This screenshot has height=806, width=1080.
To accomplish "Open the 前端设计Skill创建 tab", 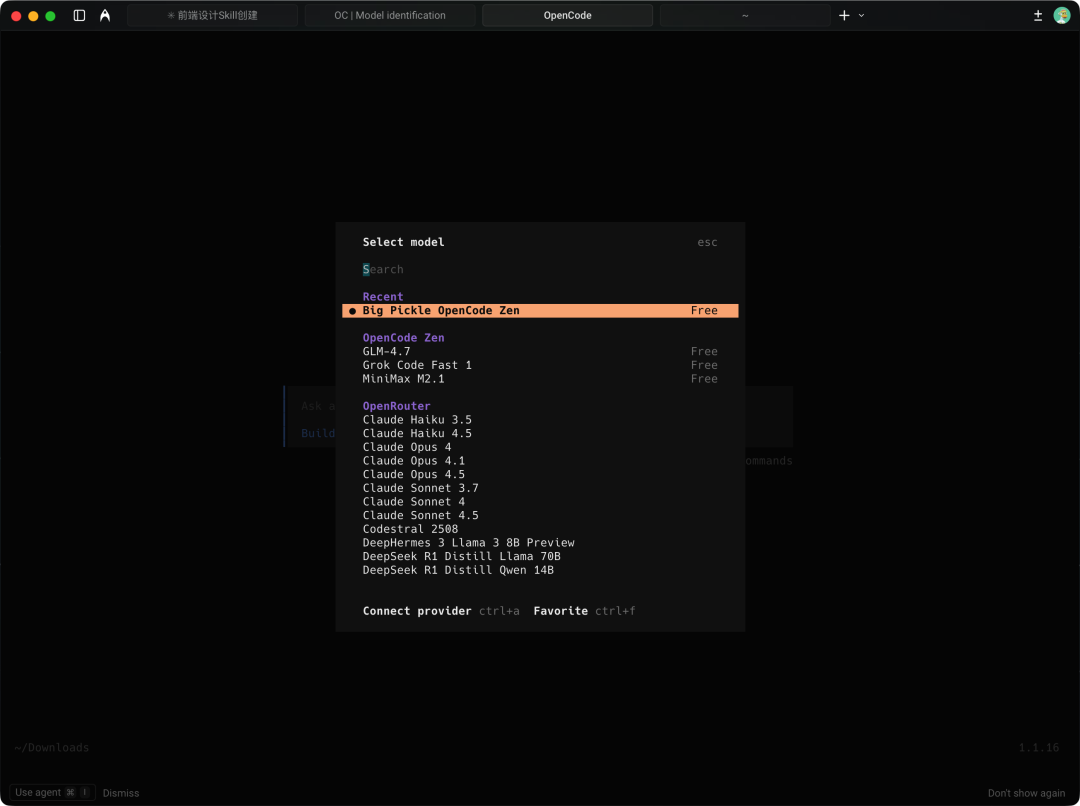I will tap(212, 16).
